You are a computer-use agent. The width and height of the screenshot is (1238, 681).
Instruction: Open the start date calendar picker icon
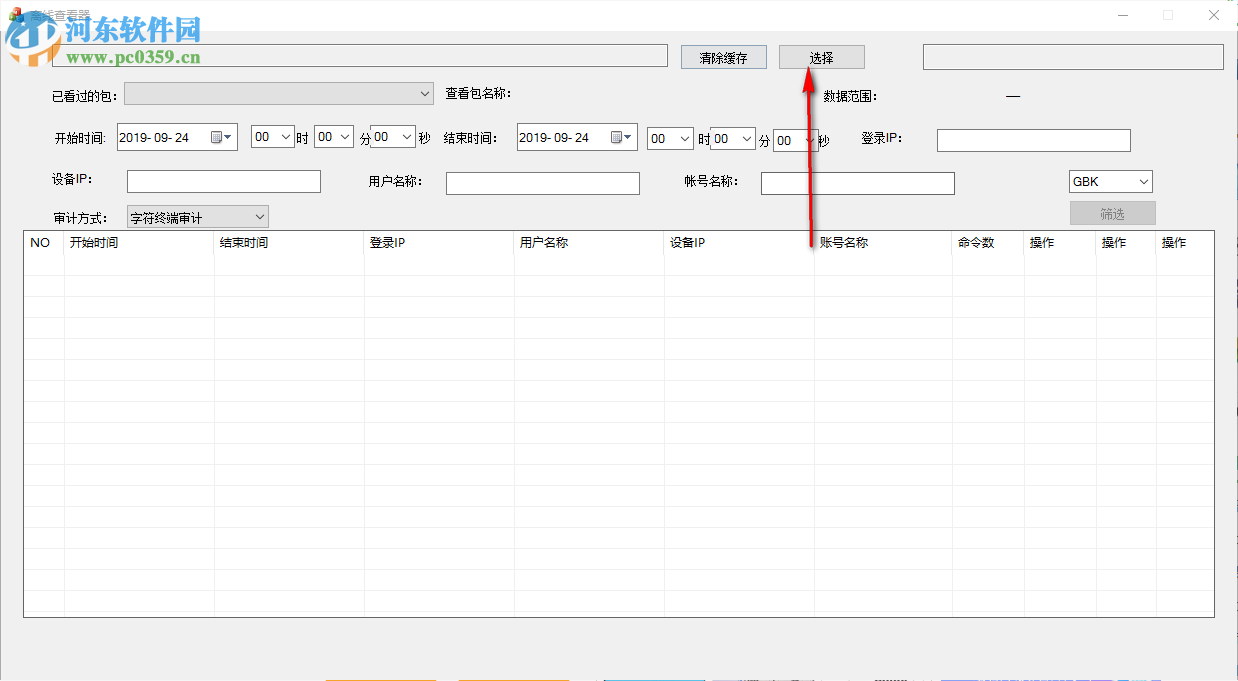tap(221, 138)
